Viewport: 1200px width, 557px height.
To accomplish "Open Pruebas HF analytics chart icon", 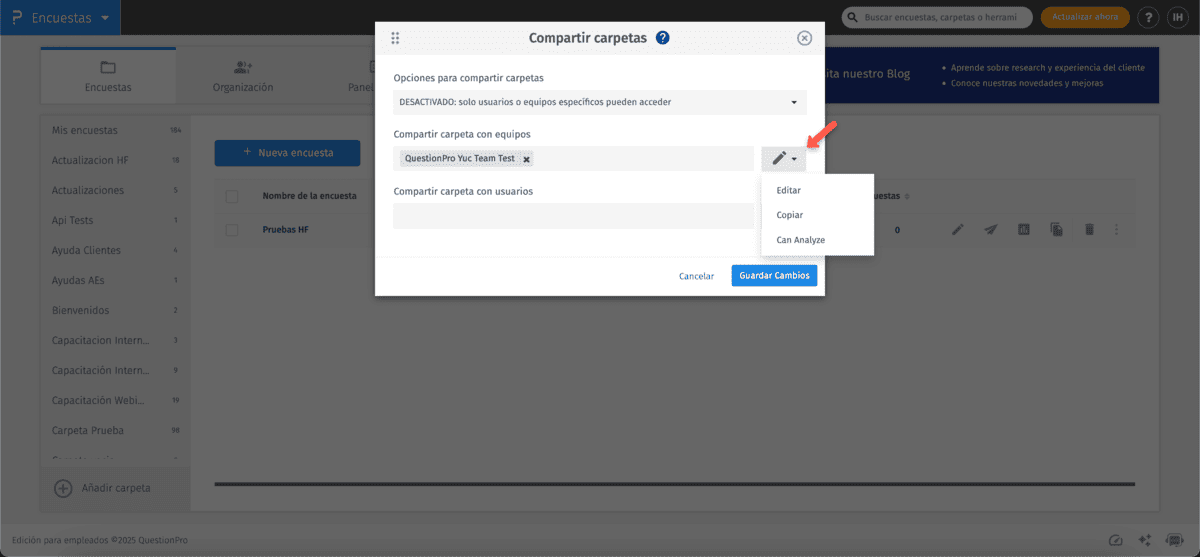I will coord(1024,230).
